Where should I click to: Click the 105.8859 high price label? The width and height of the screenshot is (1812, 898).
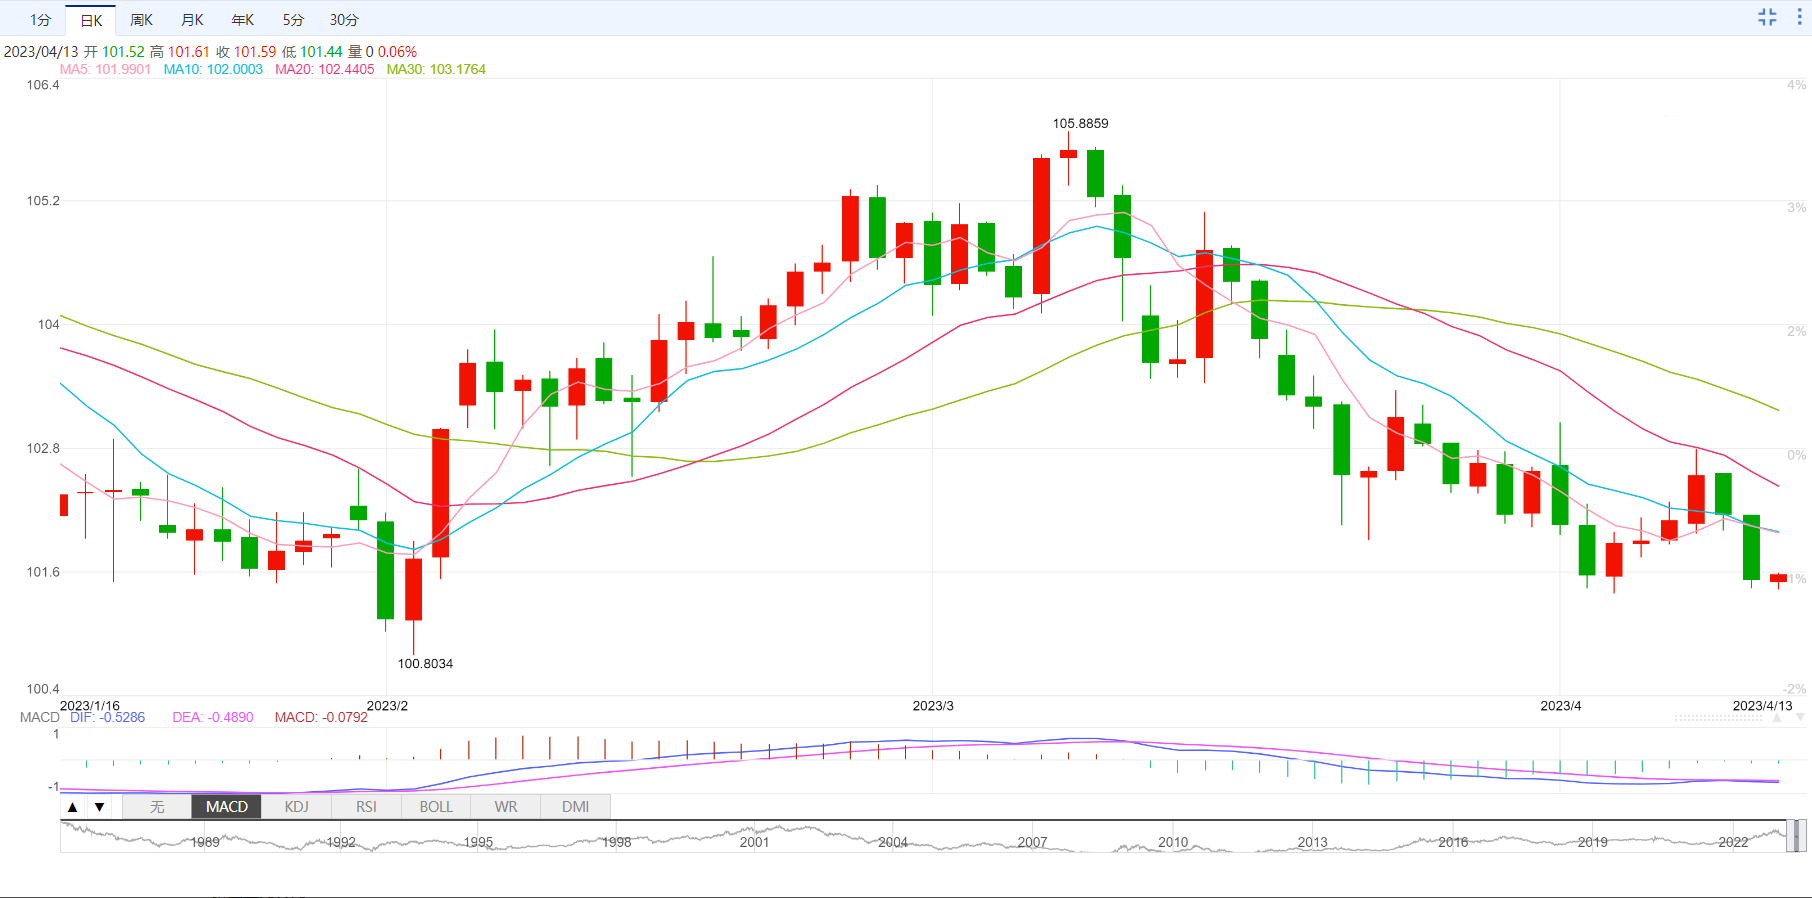1080,123
